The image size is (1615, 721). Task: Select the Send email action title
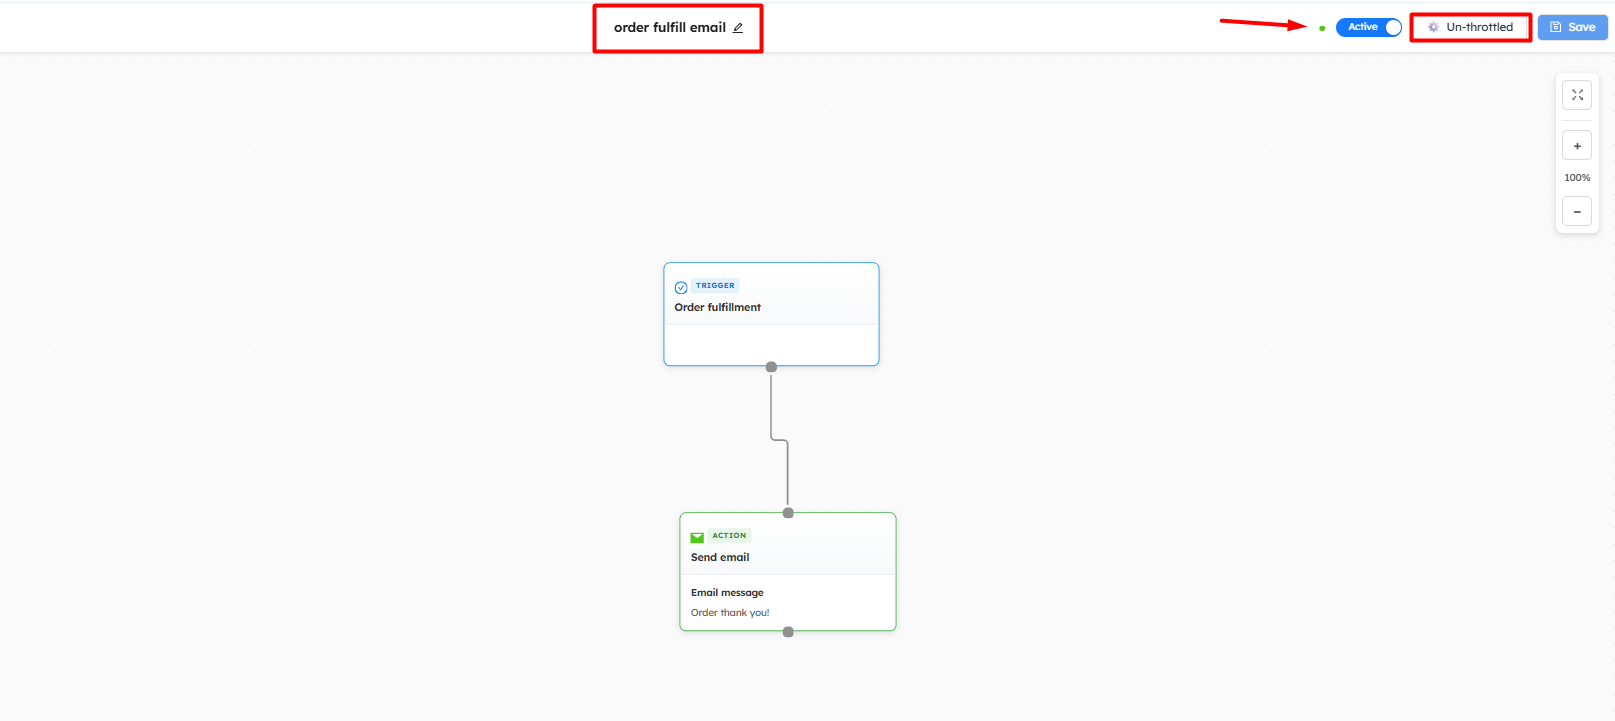(719, 557)
